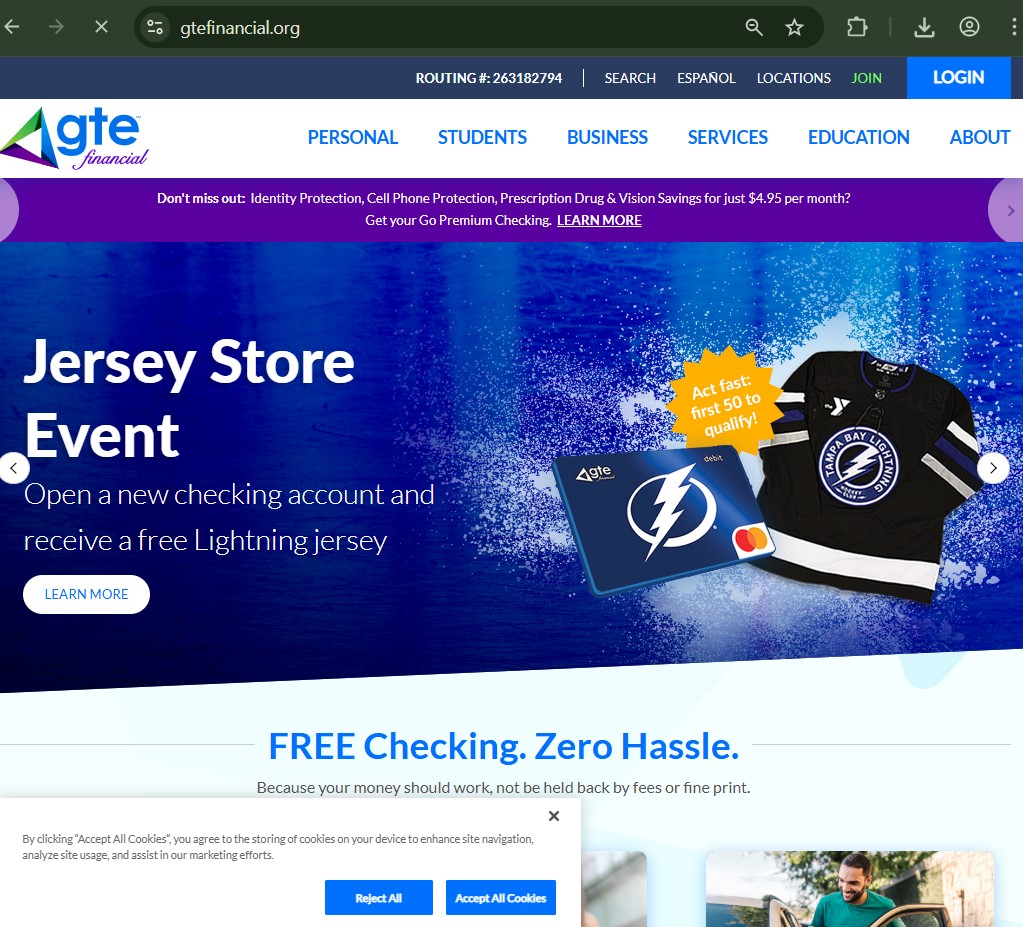Click the blue LOGIN button
The image size is (1023, 927).
958,78
